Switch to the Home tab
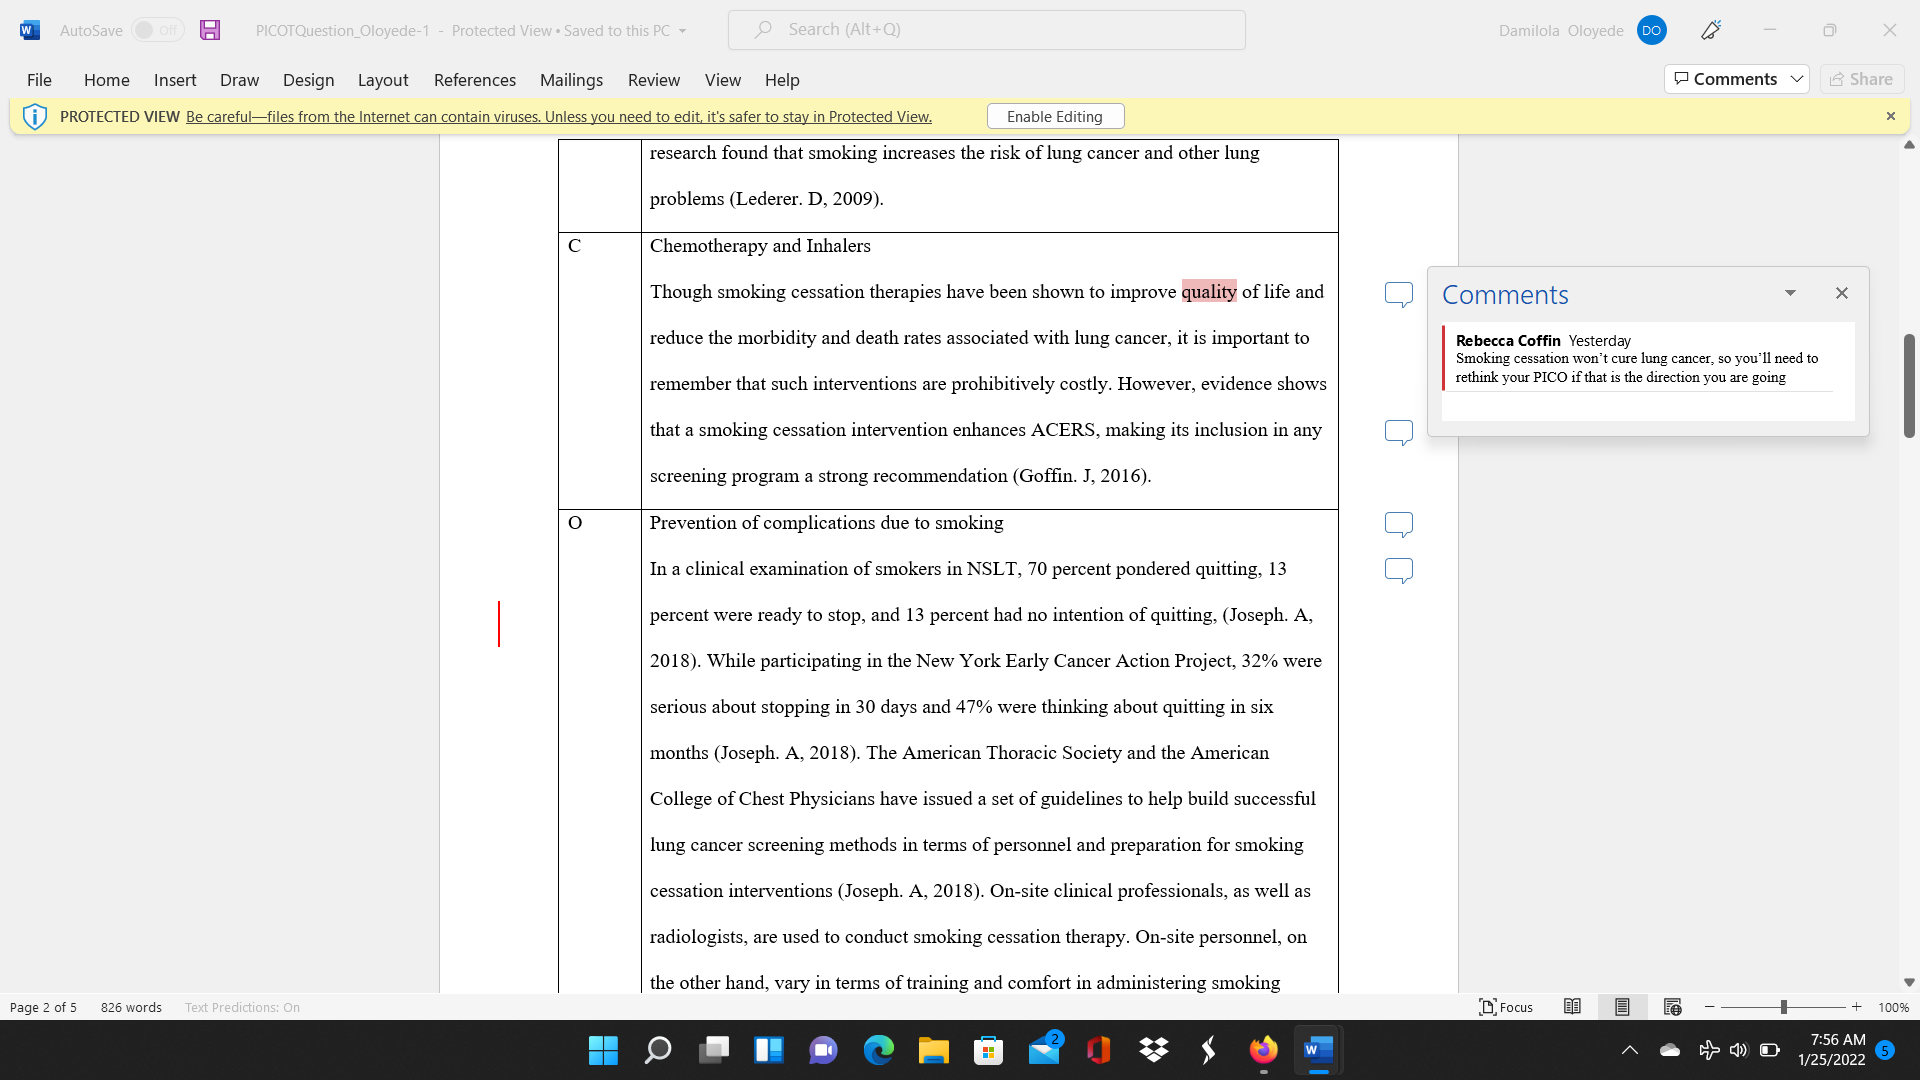Image resolution: width=1920 pixels, height=1080 pixels. pyautogui.click(x=107, y=80)
